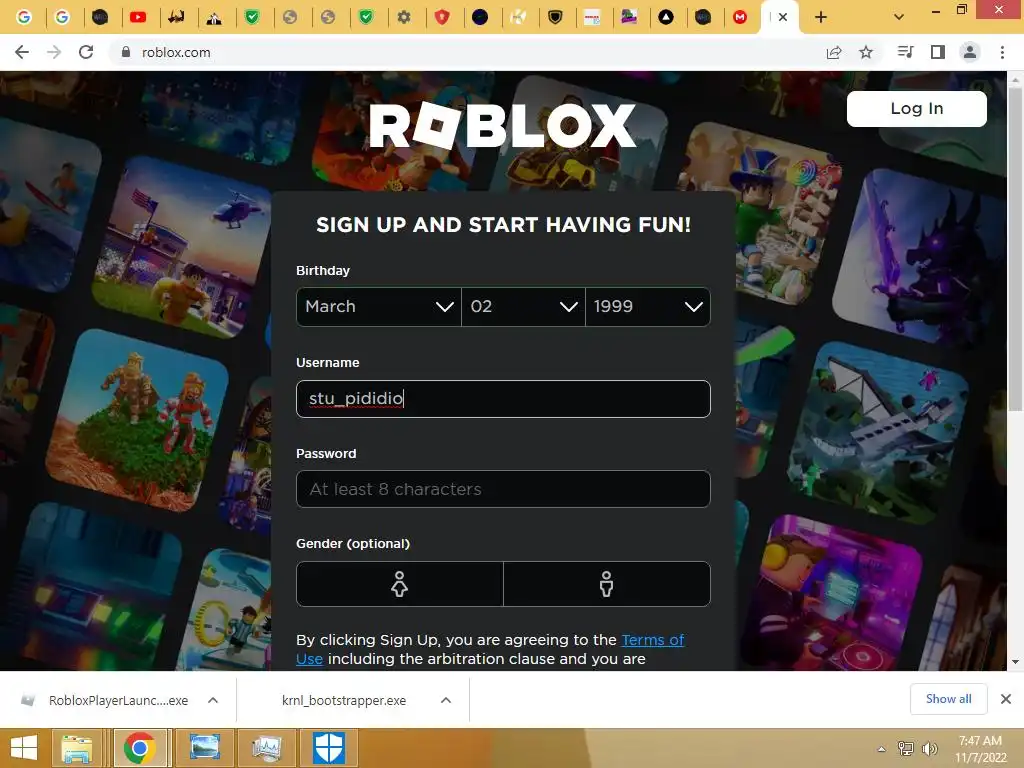1024x768 pixels.
Task: Expand krnl_bootstrapper.exe download options arrow
Action: [446, 700]
